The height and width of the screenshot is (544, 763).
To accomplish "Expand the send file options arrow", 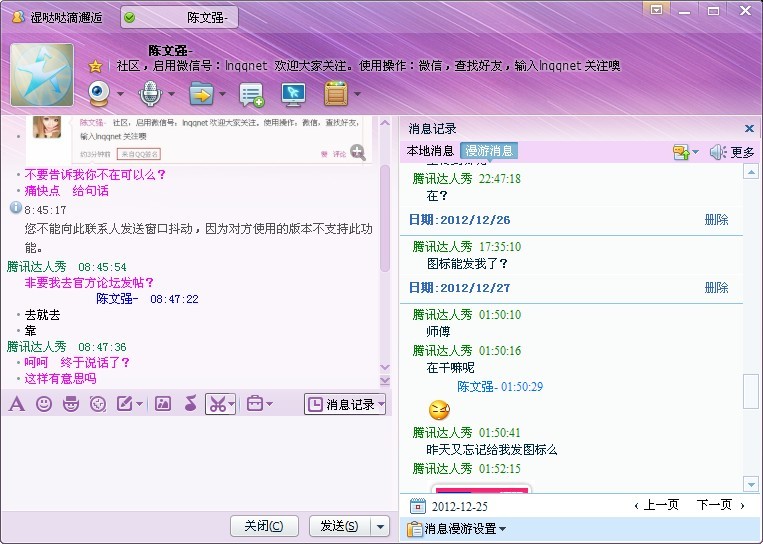I will (222, 94).
